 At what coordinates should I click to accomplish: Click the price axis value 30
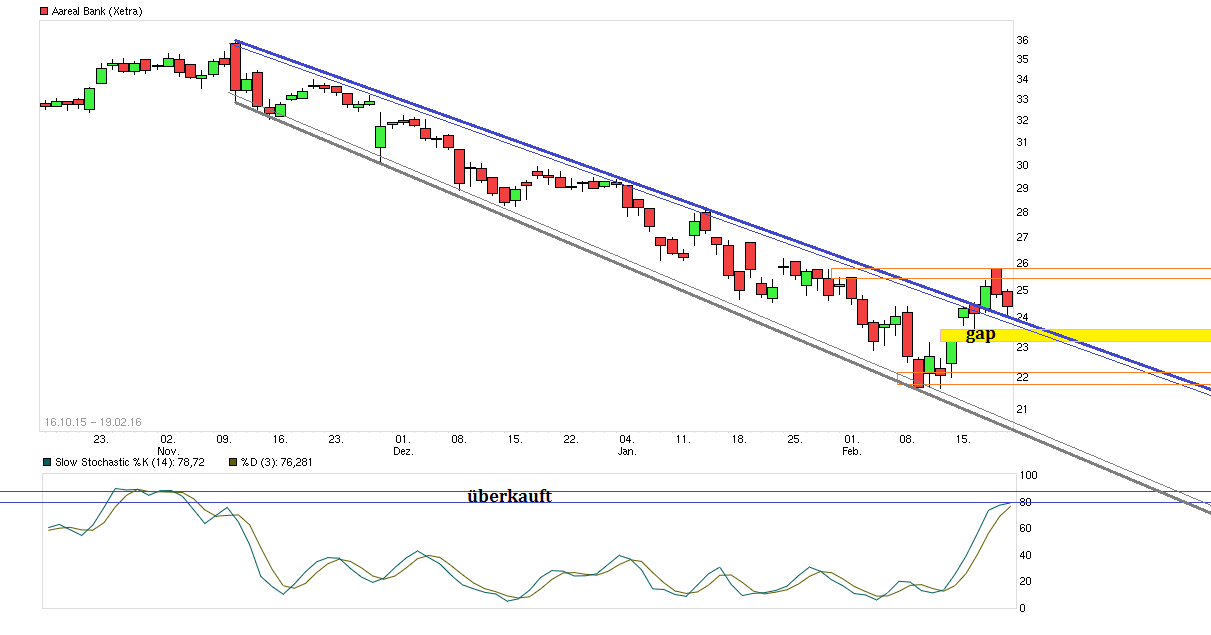coord(1023,165)
